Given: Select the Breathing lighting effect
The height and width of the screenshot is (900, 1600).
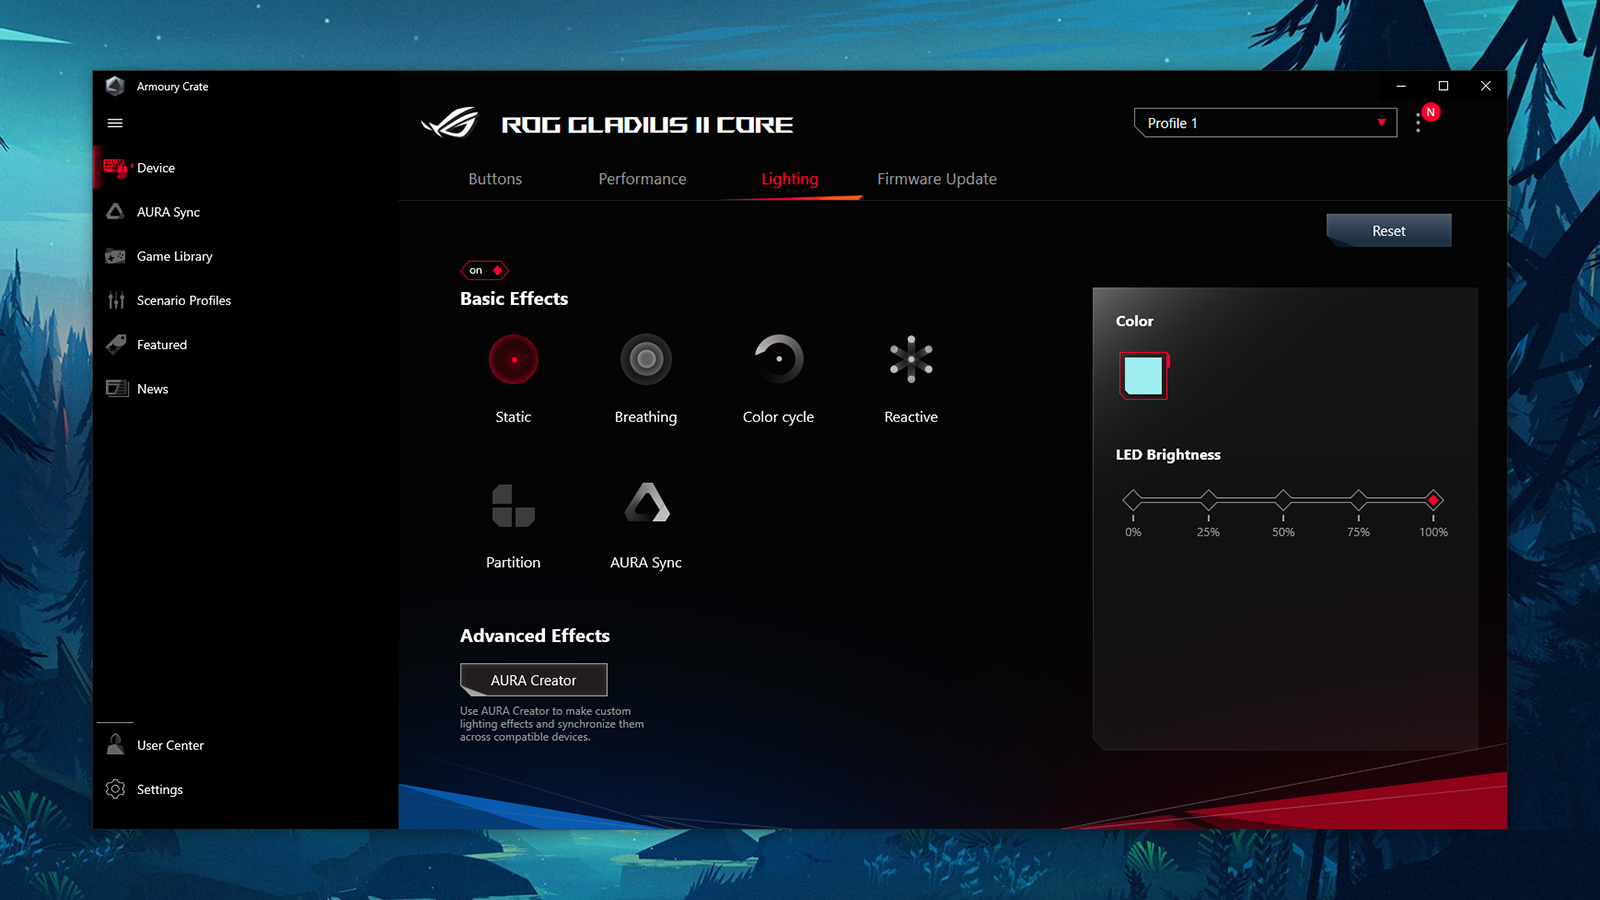Looking at the screenshot, I should (x=646, y=359).
